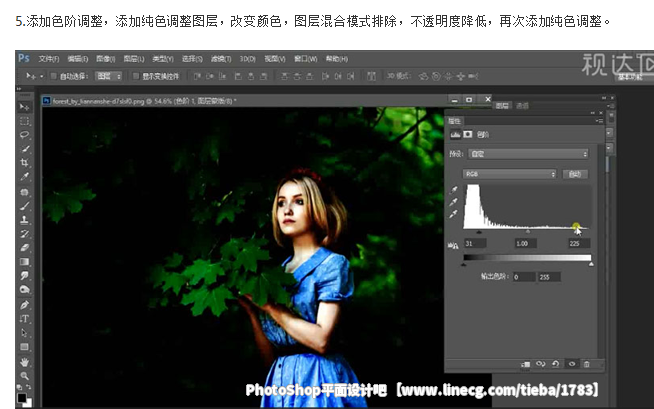Select the History Brush tool

(25, 233)
